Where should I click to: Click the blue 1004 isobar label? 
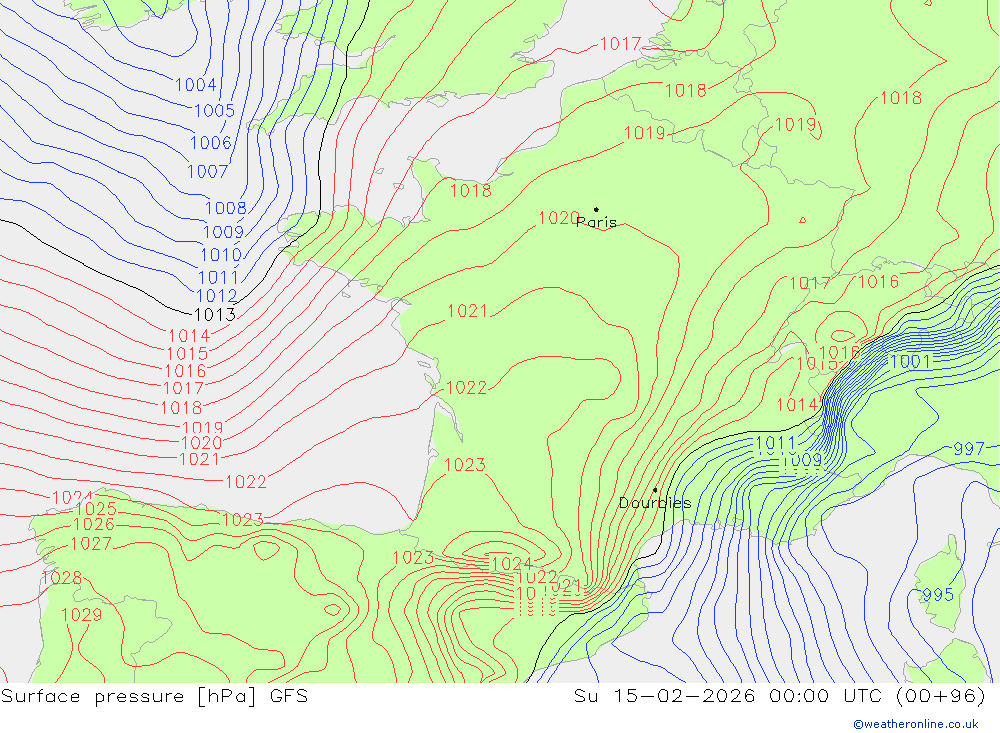pyautogui.click(x=196, y=85)
